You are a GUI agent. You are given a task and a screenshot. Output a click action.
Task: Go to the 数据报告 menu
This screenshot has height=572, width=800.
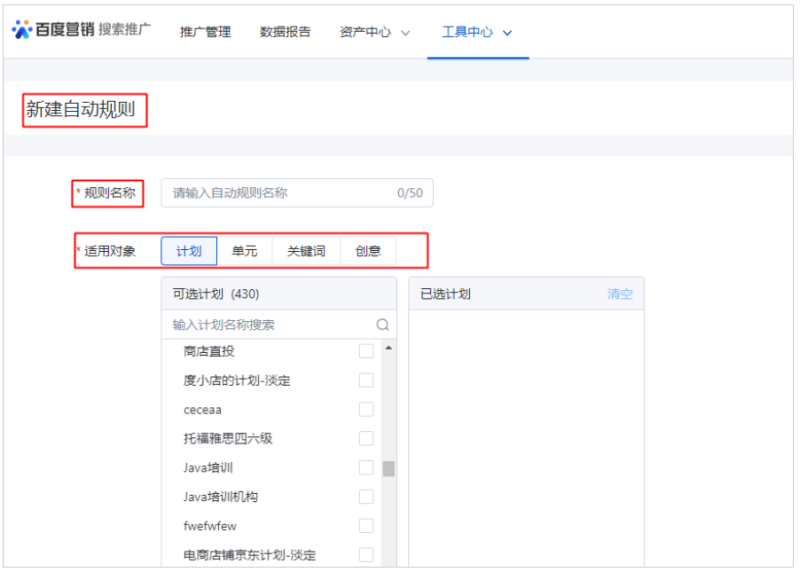click(x=285, y=32)
